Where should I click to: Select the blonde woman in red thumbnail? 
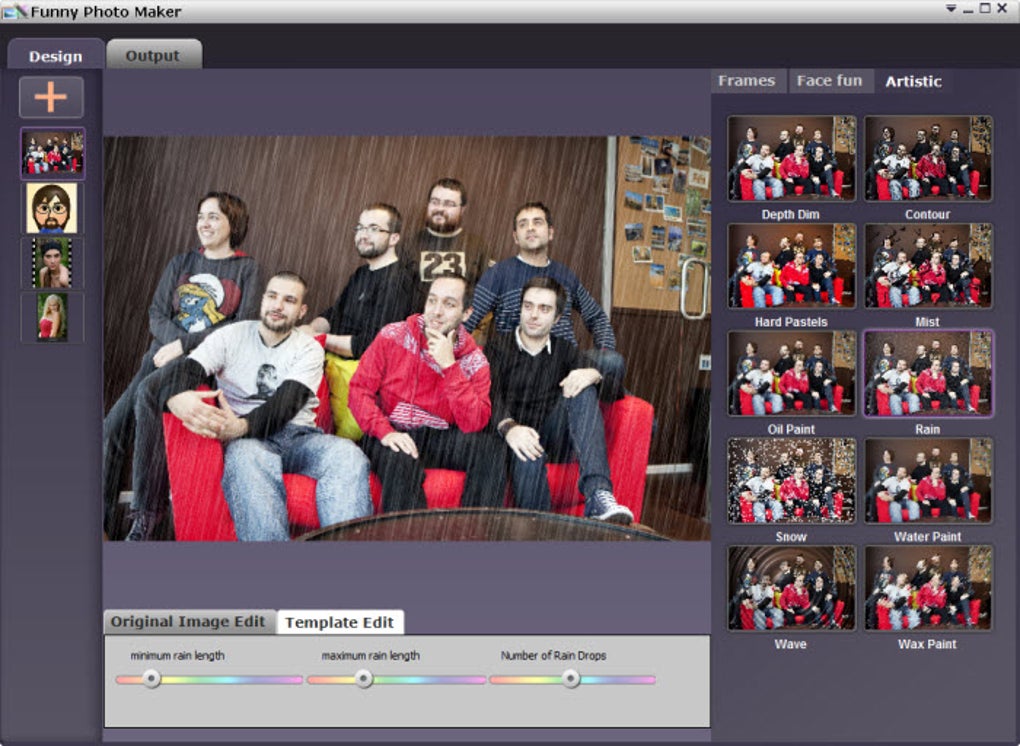pos(52,317)
